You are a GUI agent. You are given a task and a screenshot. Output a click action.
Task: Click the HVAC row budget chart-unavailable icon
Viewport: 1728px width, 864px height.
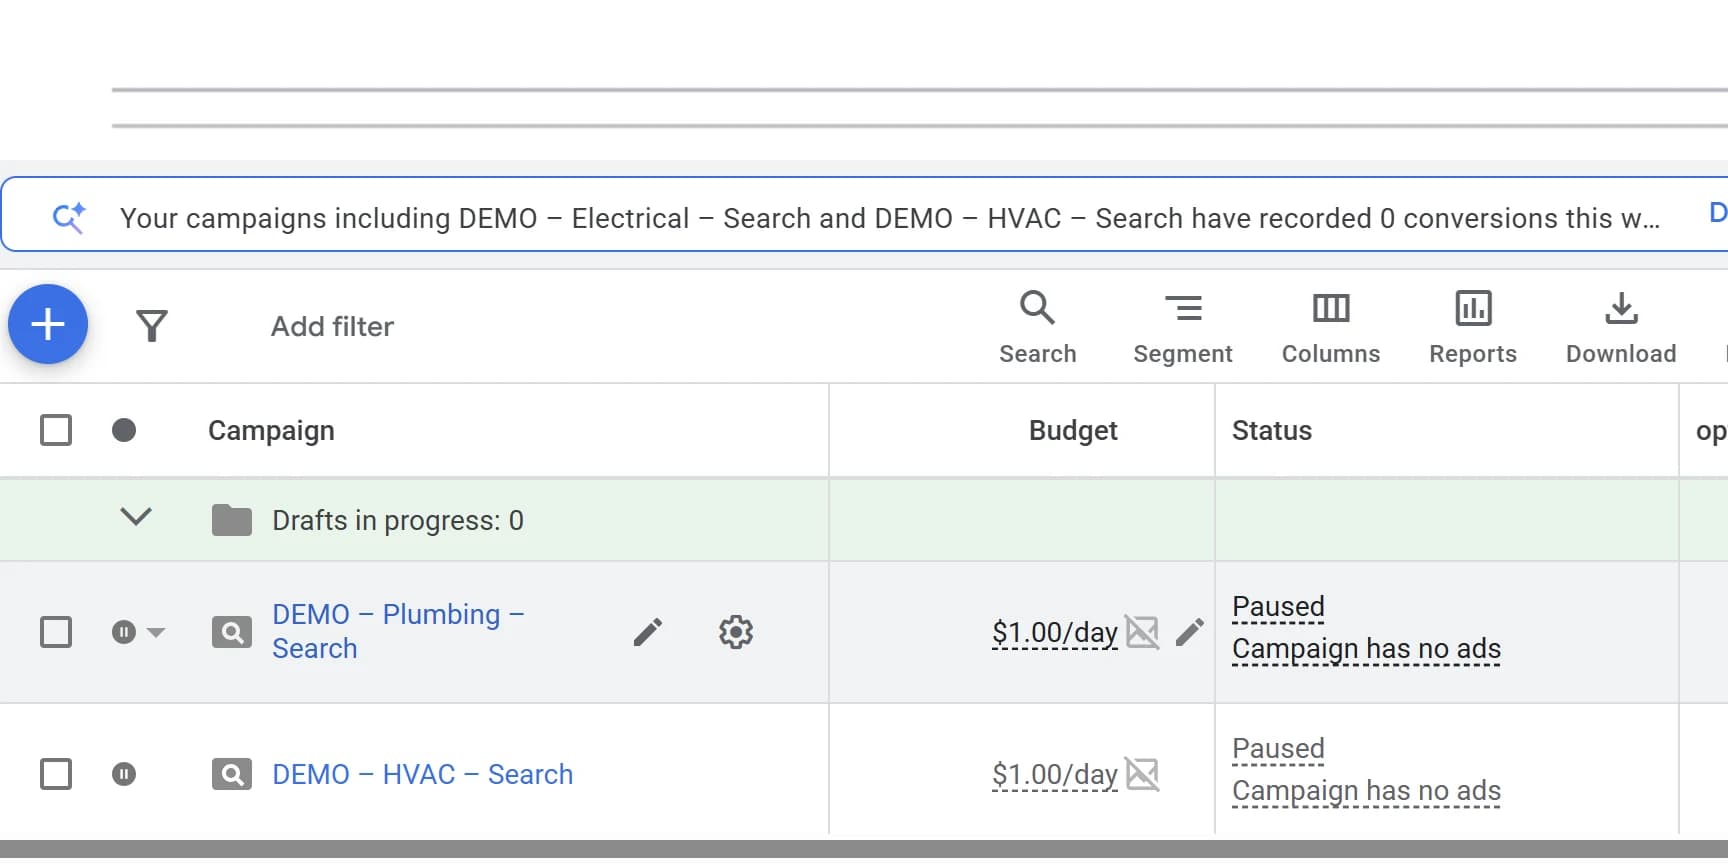point(1142,774)
